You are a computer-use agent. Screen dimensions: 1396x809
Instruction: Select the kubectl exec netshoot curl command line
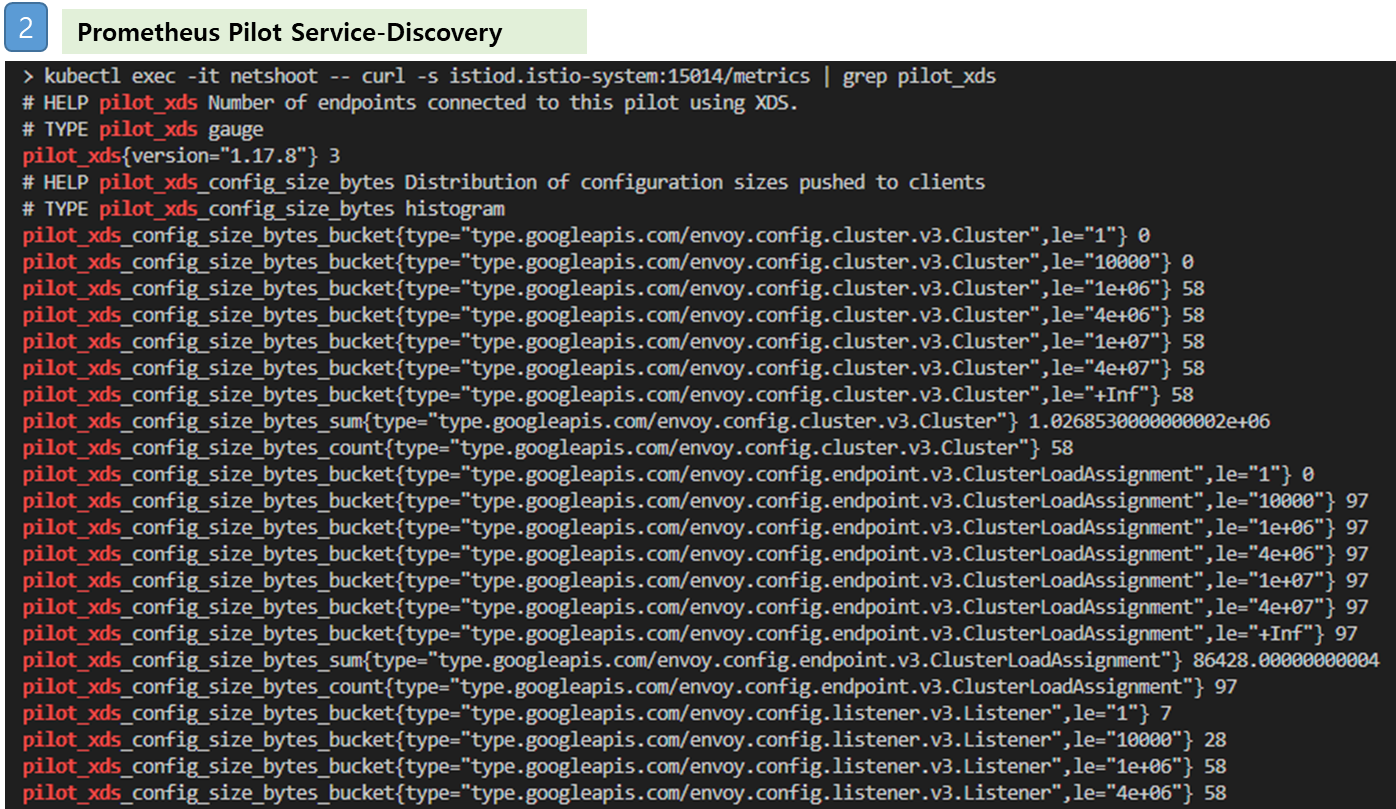[x=509, y=76]
